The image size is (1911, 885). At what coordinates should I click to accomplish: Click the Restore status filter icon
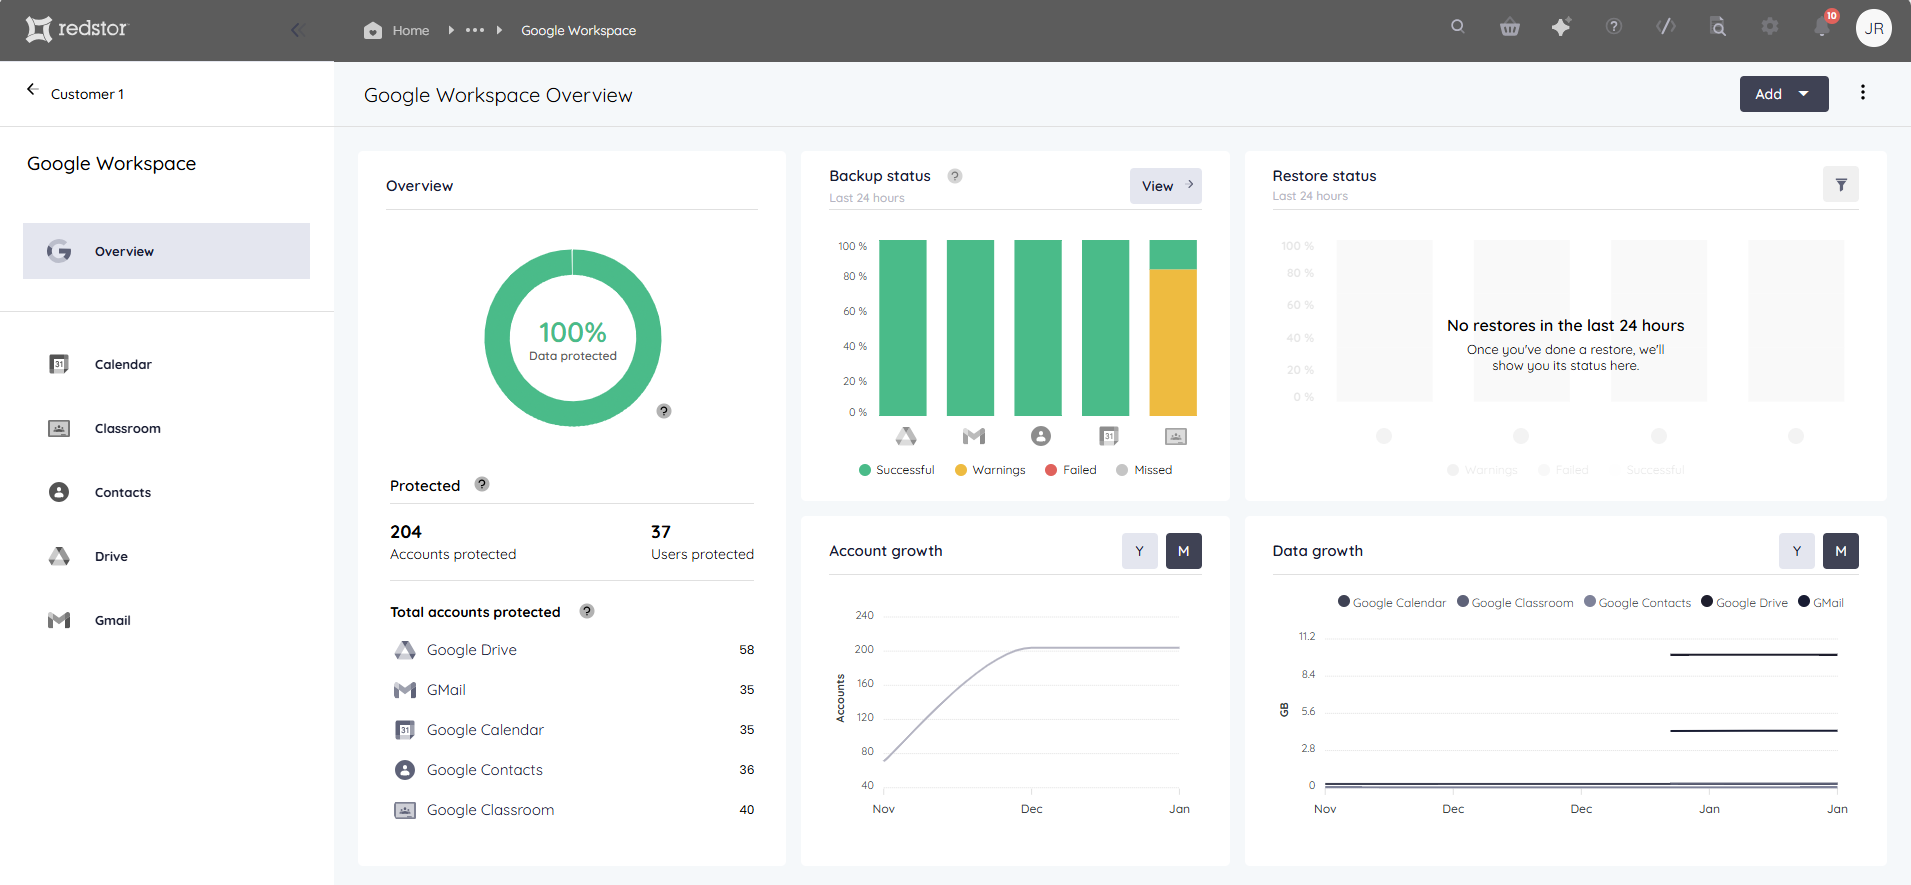coord(1841,185)
